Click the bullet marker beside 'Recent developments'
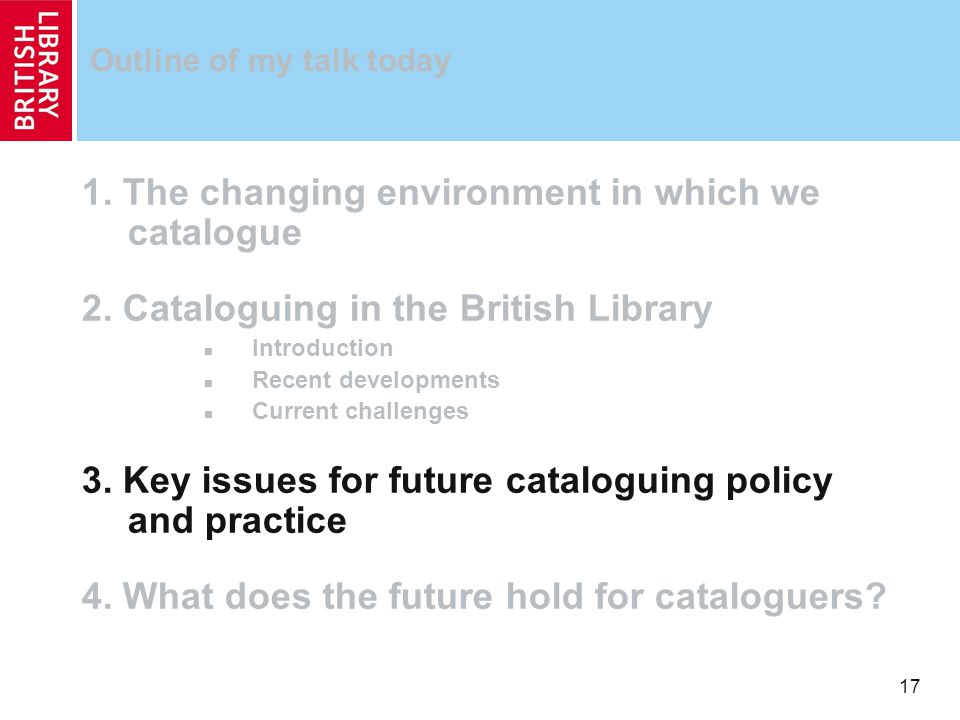This screenshot has width=960, height=720. click(x=209, y=383)
